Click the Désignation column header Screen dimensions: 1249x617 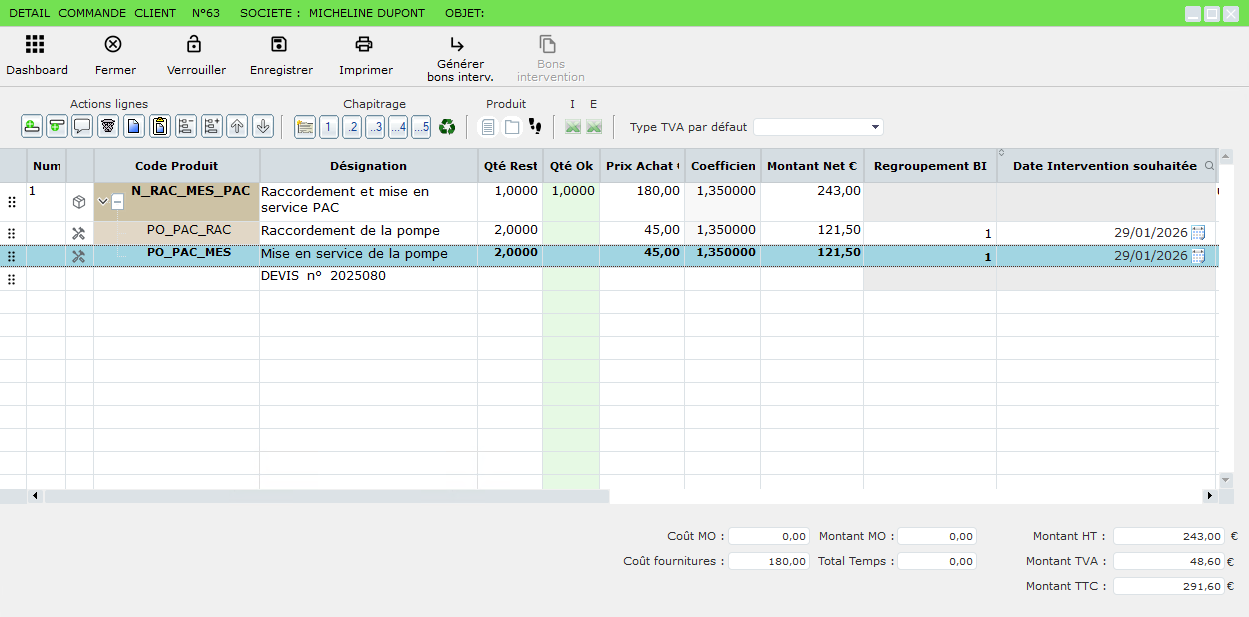tap(368, 166)
